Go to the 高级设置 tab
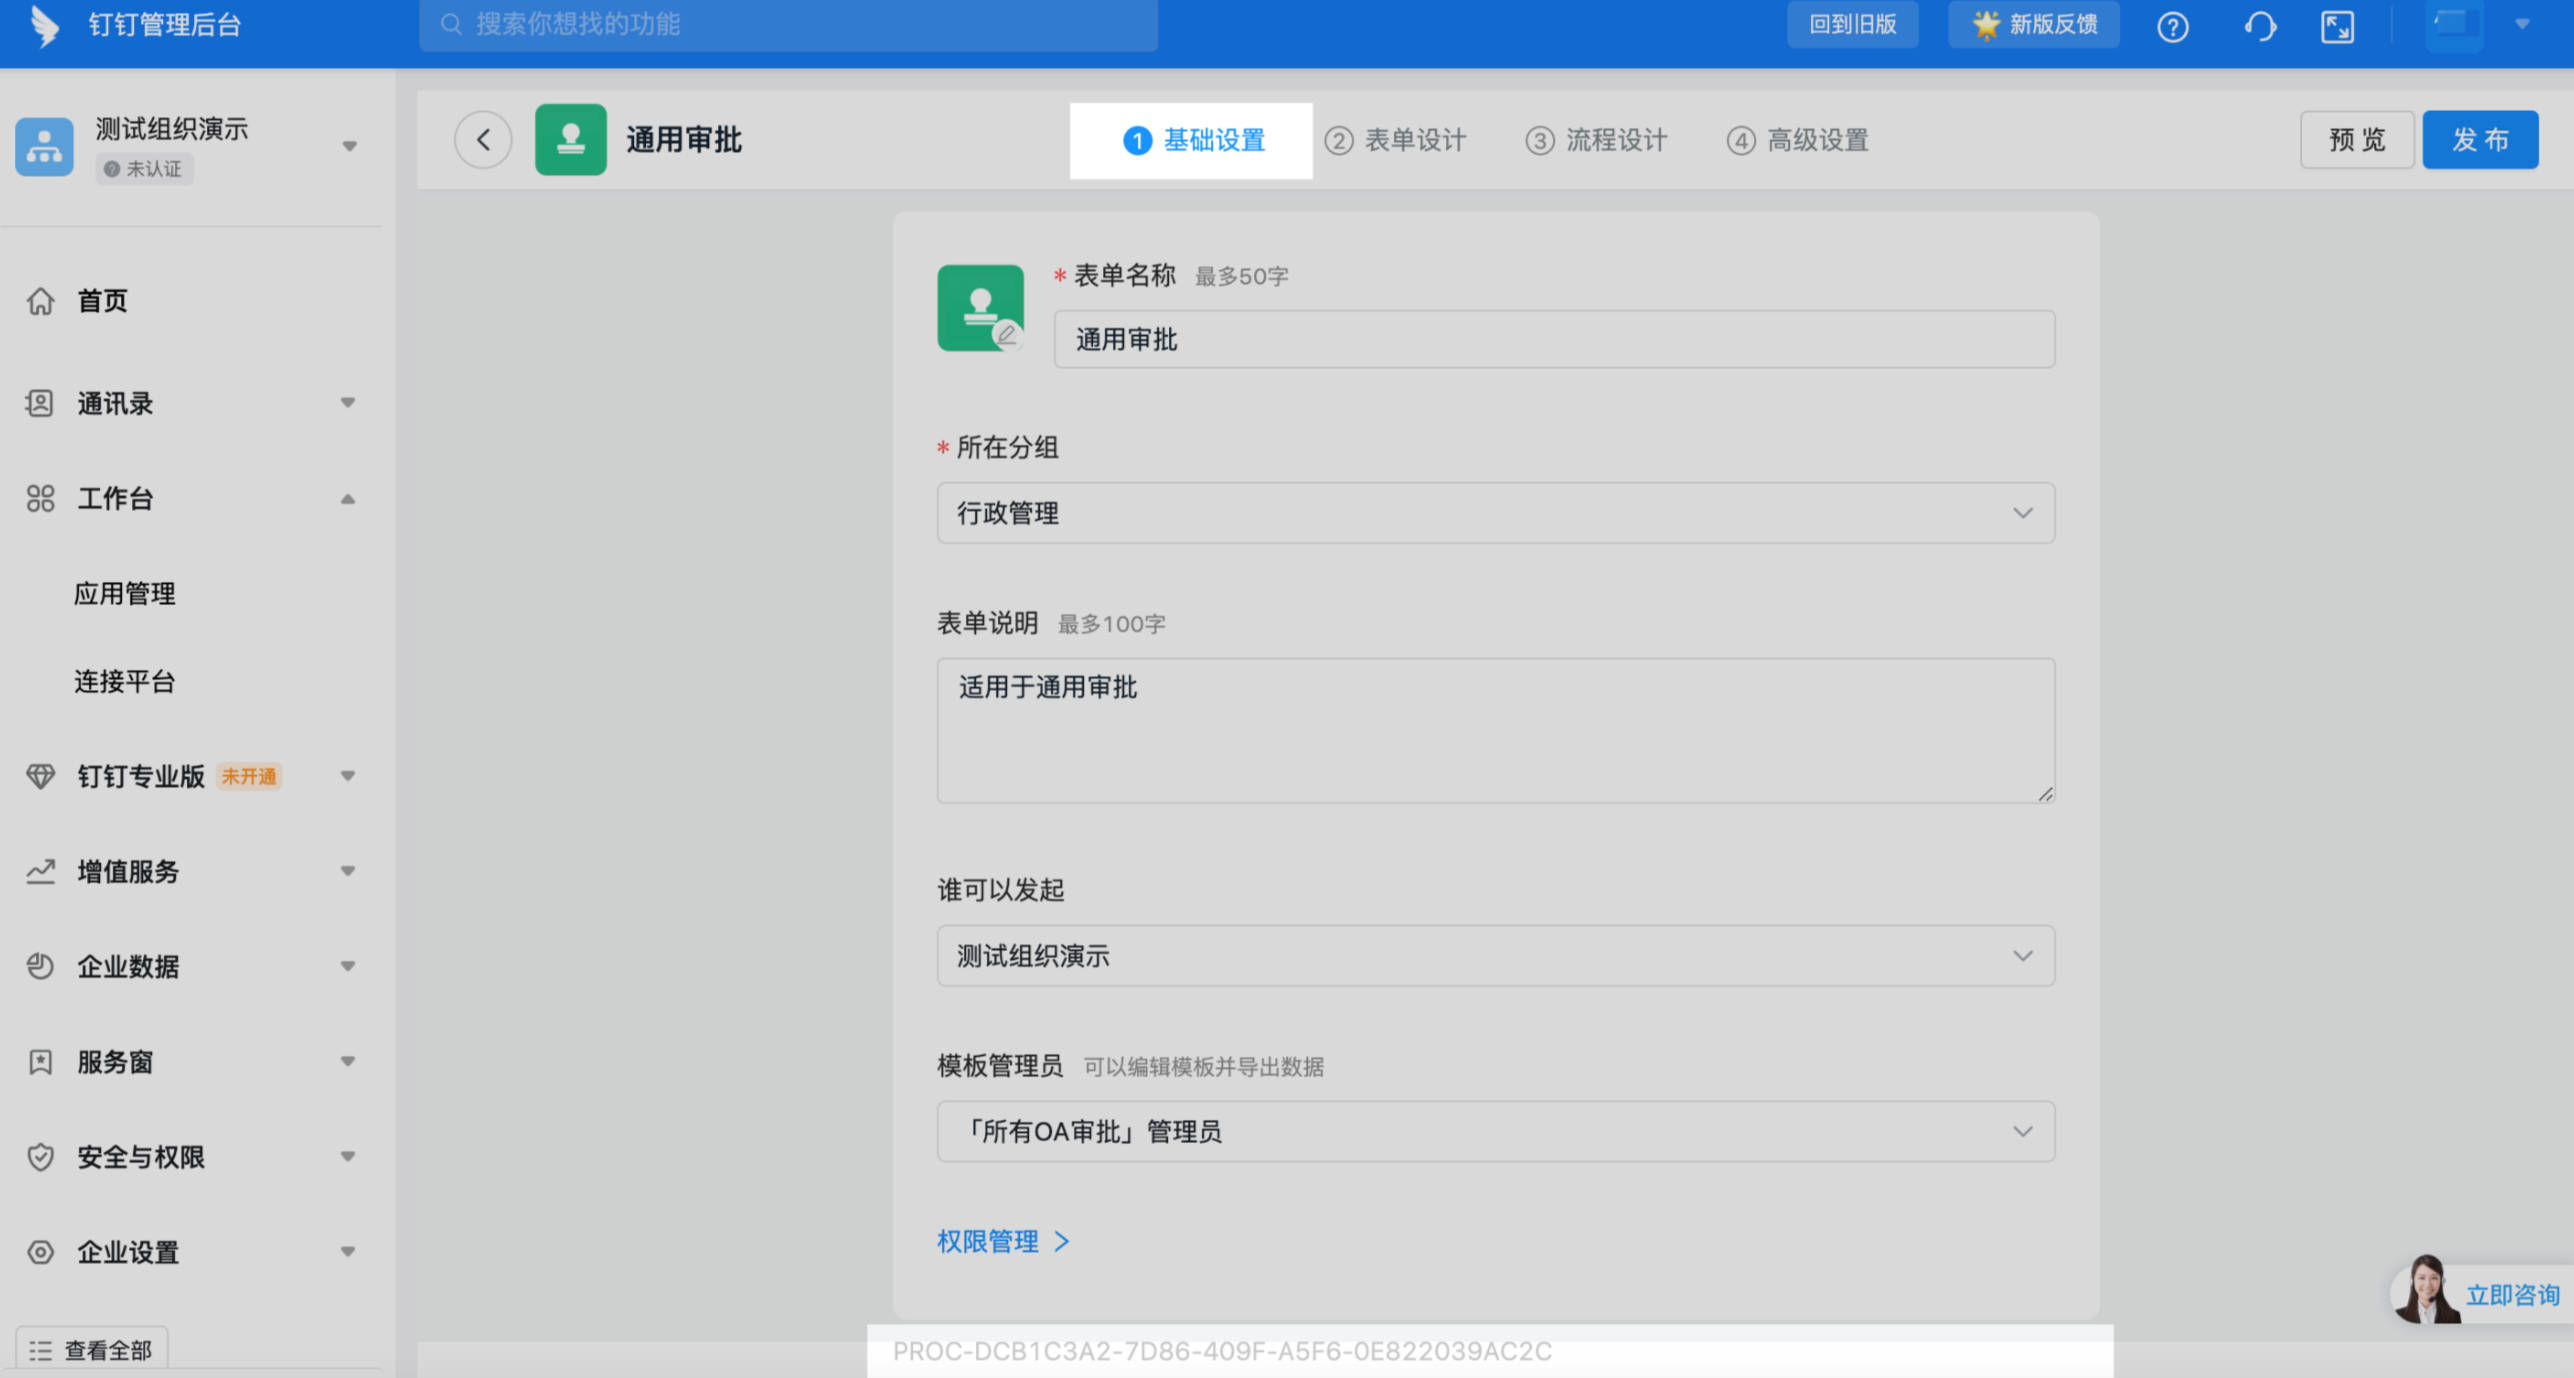This screenshot has height=1378, width=2574. click(x=1798, y=140)
